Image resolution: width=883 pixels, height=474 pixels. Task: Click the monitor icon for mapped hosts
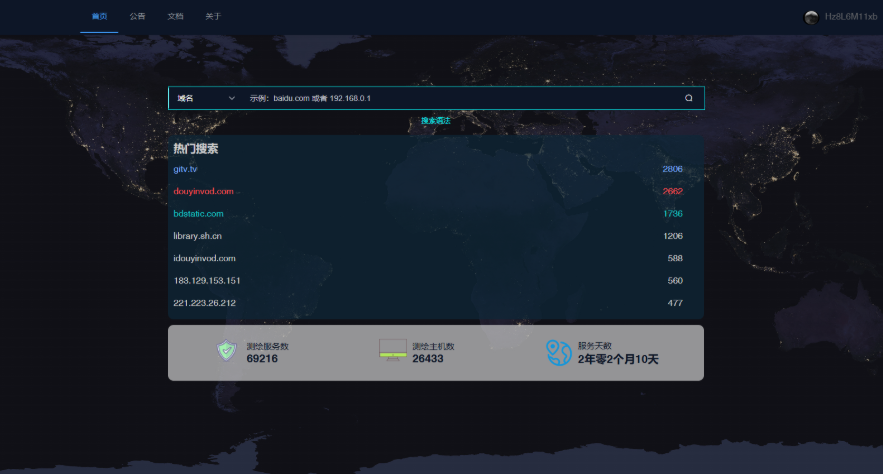pyautogui.click(x=392, y=350)
